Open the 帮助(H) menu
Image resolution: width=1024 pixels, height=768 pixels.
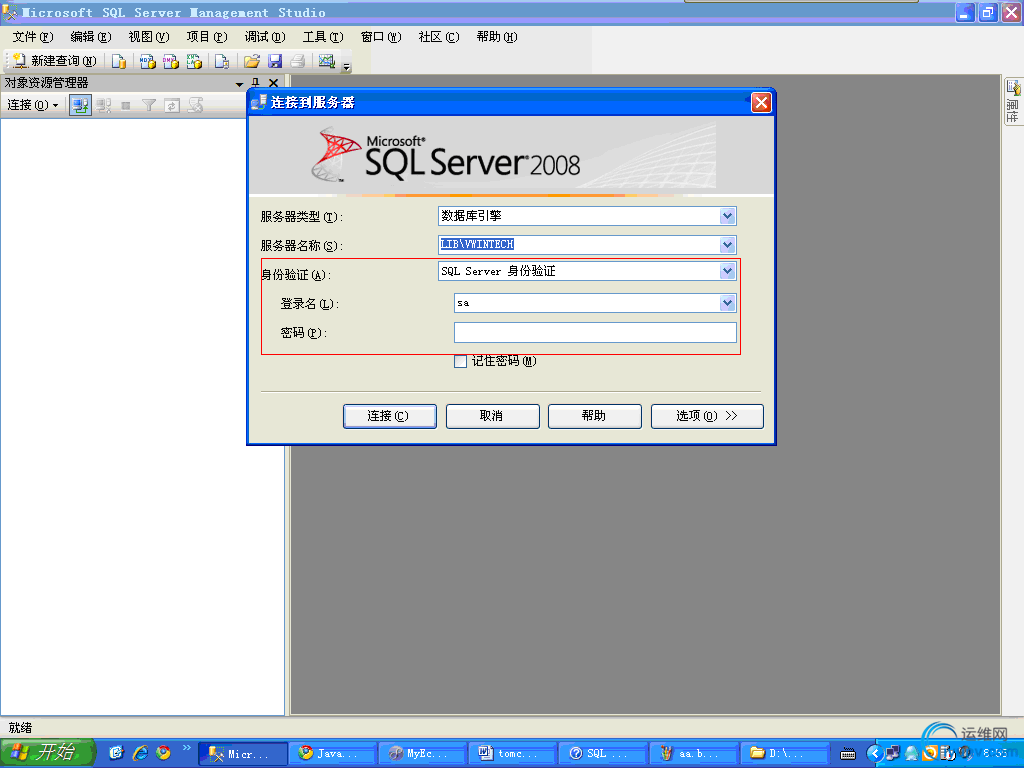point(497,37)
